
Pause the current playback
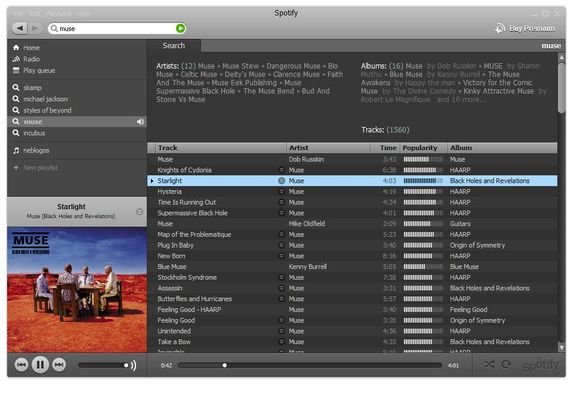pos(40,365)
